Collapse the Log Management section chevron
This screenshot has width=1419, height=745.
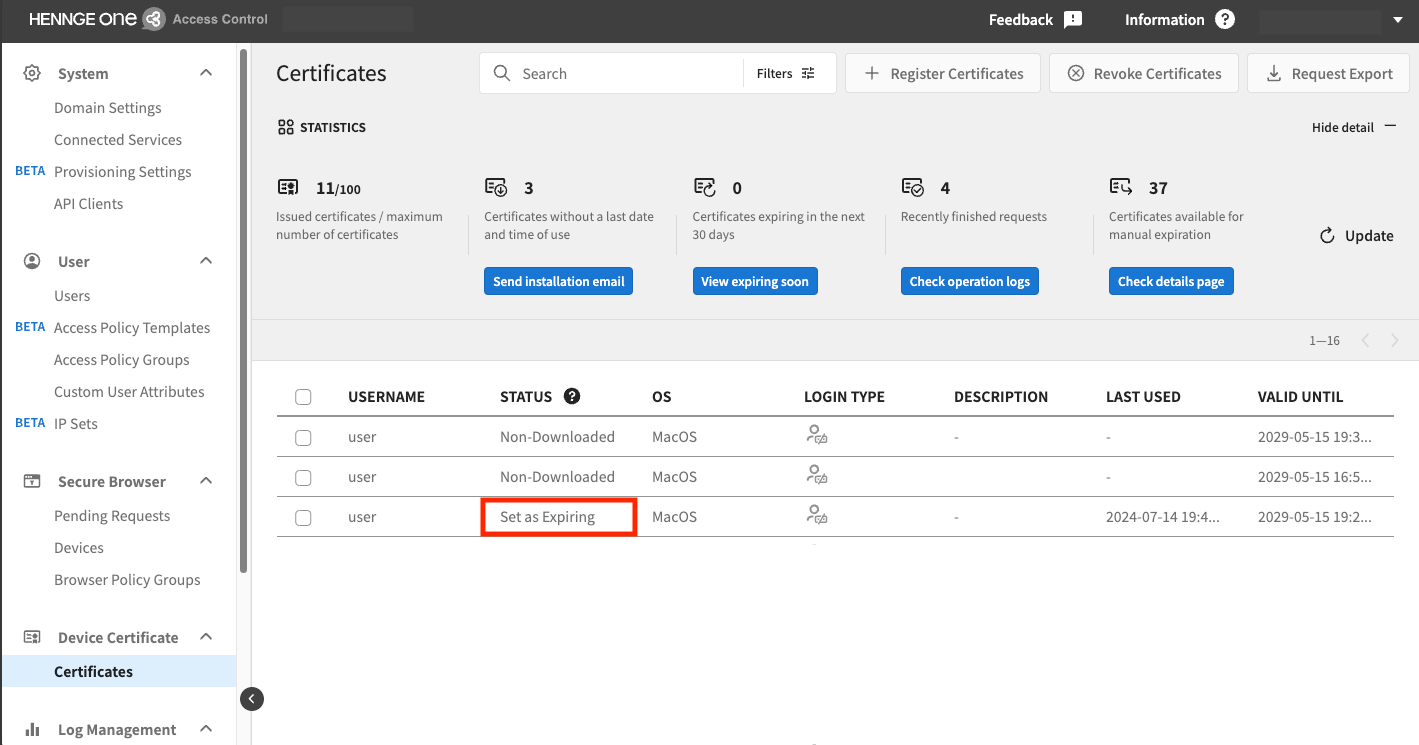[x=206, y=729]
